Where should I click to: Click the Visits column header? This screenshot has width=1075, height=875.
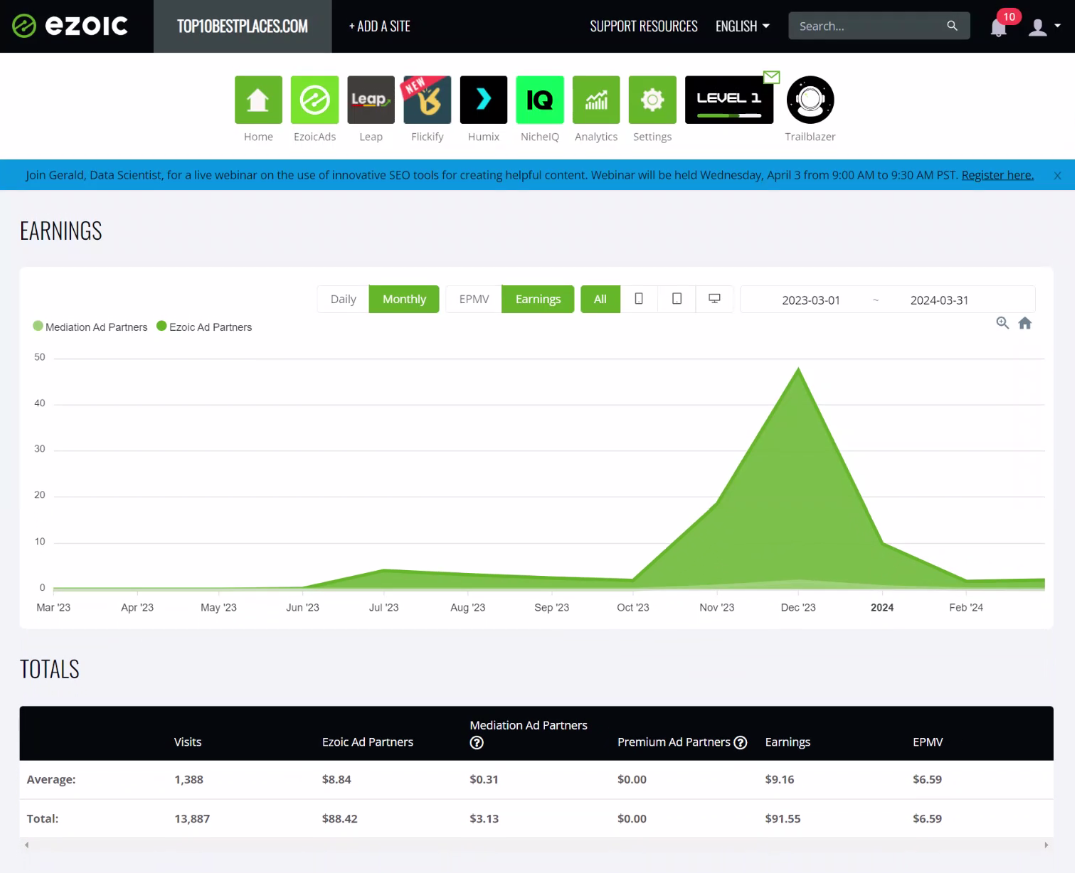click(x=188, y=743)
